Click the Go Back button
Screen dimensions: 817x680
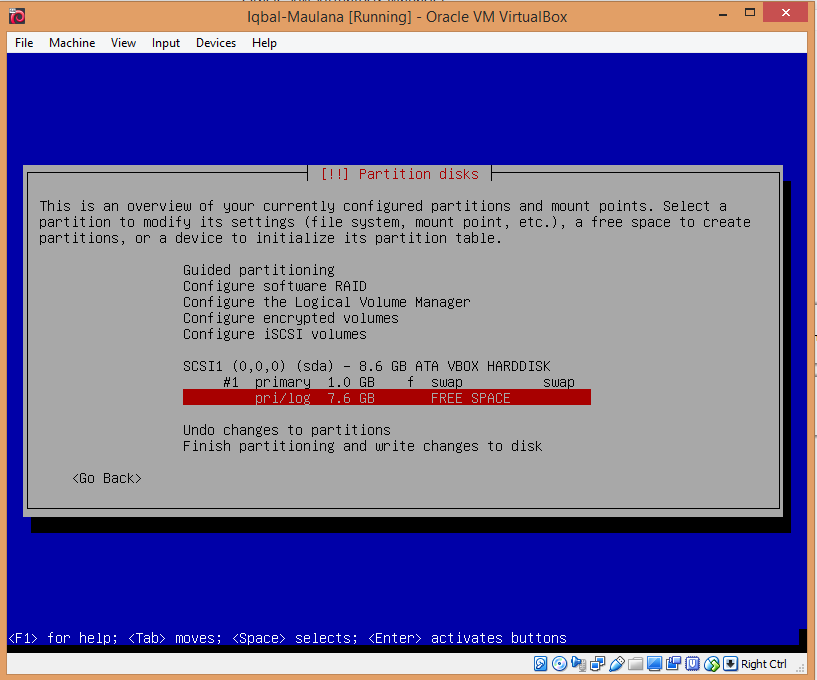[107, 478]
